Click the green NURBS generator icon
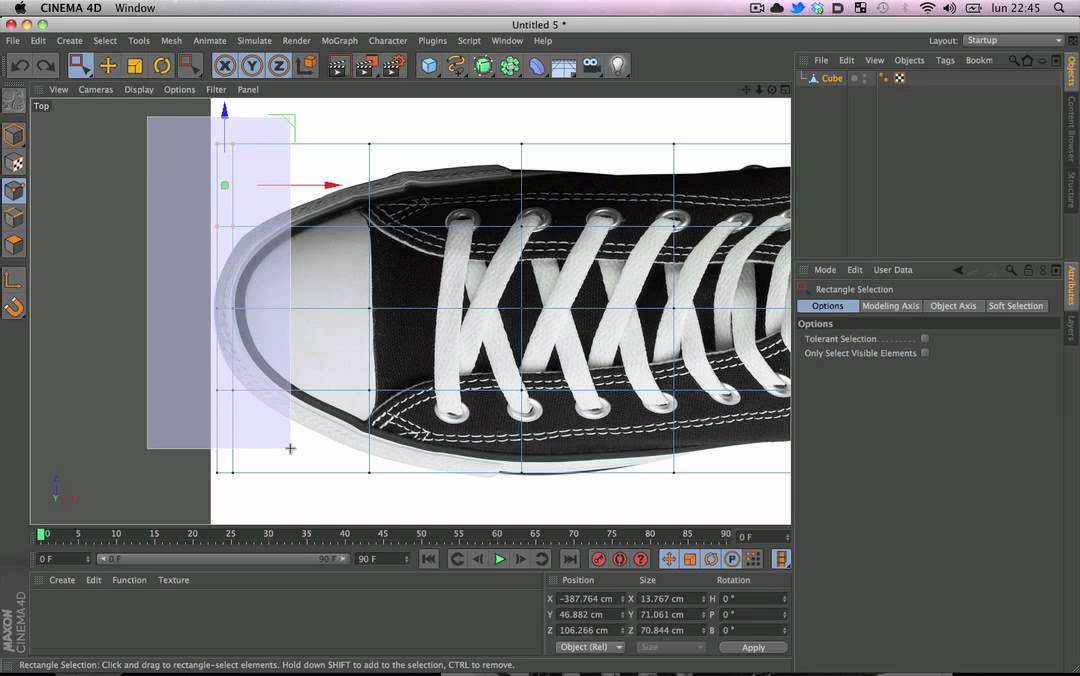The image size is (1080, 676). (484, 66)
